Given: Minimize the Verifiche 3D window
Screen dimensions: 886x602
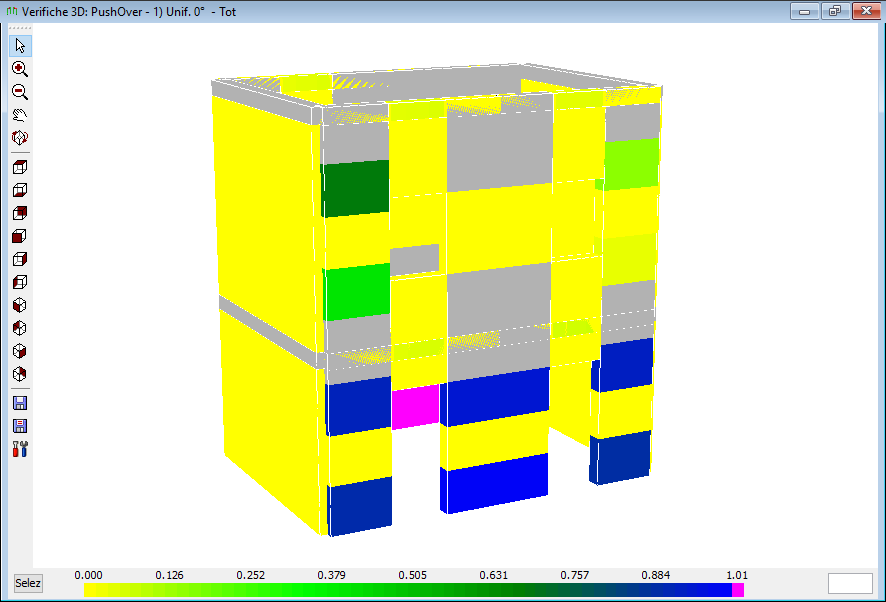Looking at the screenshot, I should [805, 11].
